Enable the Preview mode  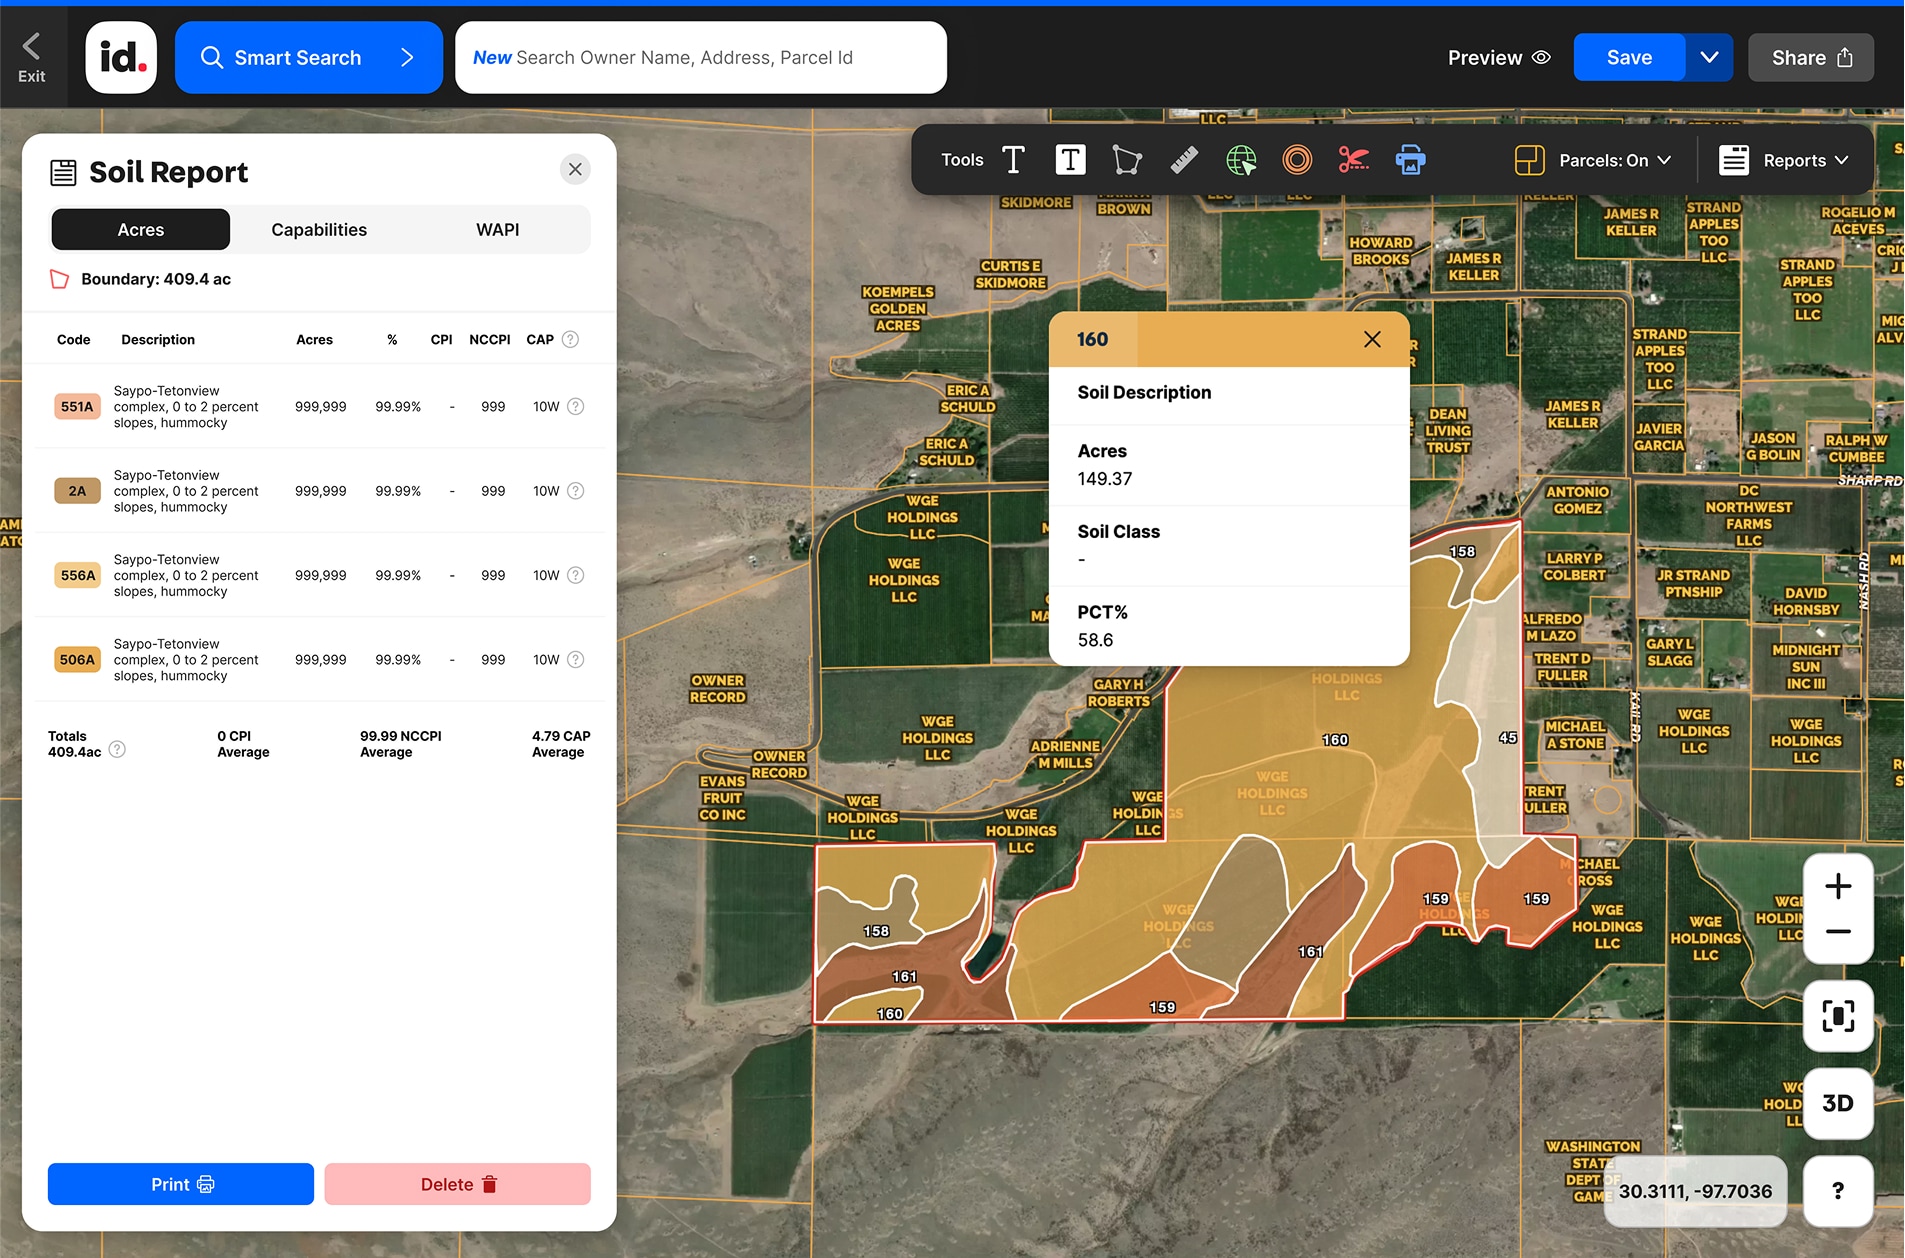click(x=1497, y=57)
